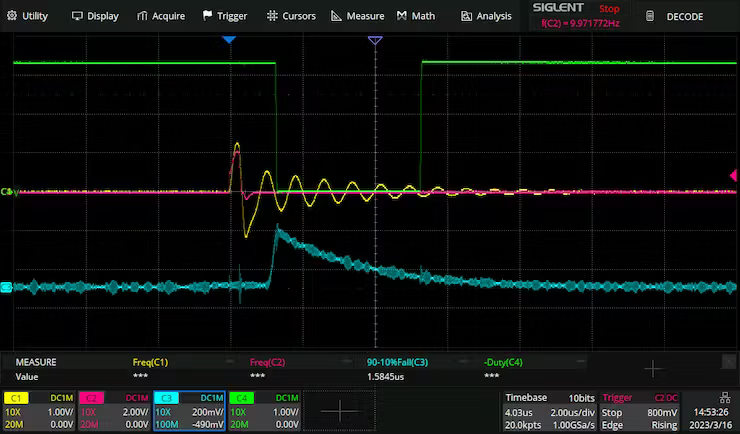Screen dimensions: 740x434
Task: Click the Display monitor icon
Action: click(77, 16)
